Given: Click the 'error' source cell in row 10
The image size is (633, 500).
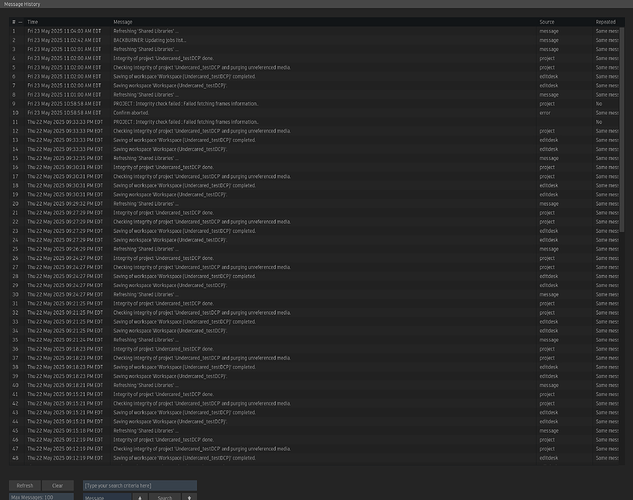Looking at the screenshot, I should click(545, 113).
